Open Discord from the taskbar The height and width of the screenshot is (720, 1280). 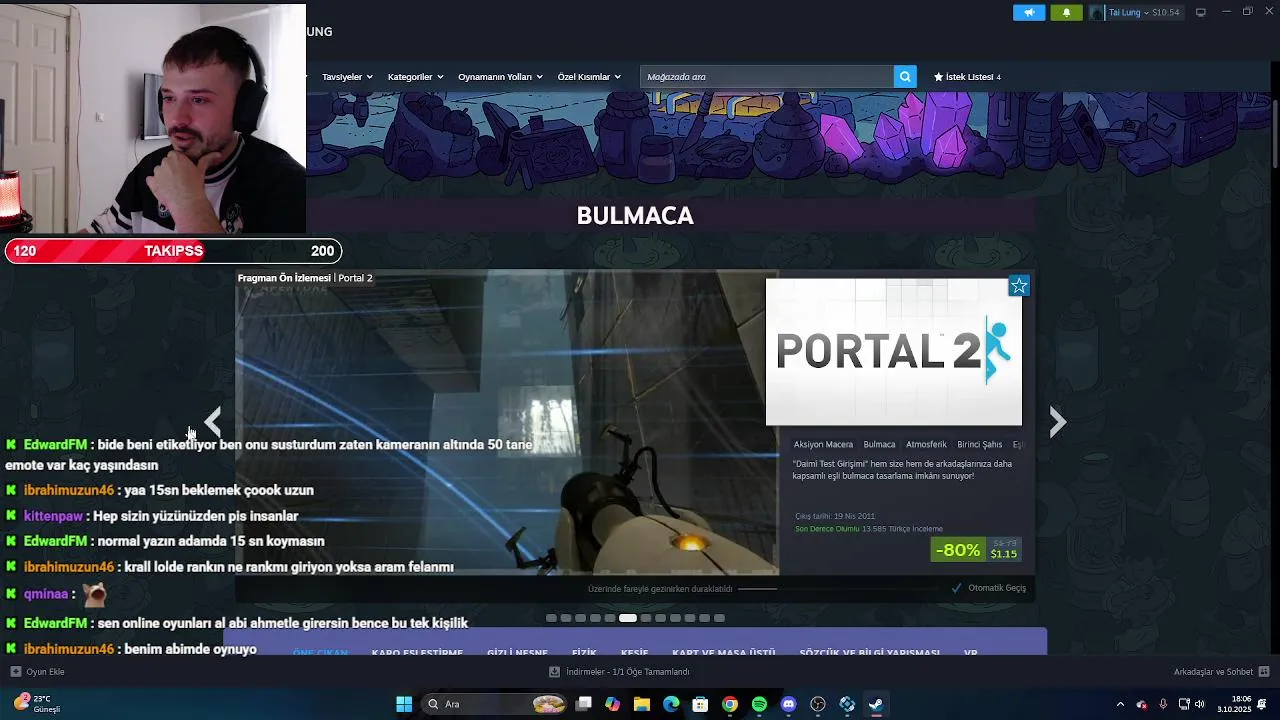click(x=788, y=704)
